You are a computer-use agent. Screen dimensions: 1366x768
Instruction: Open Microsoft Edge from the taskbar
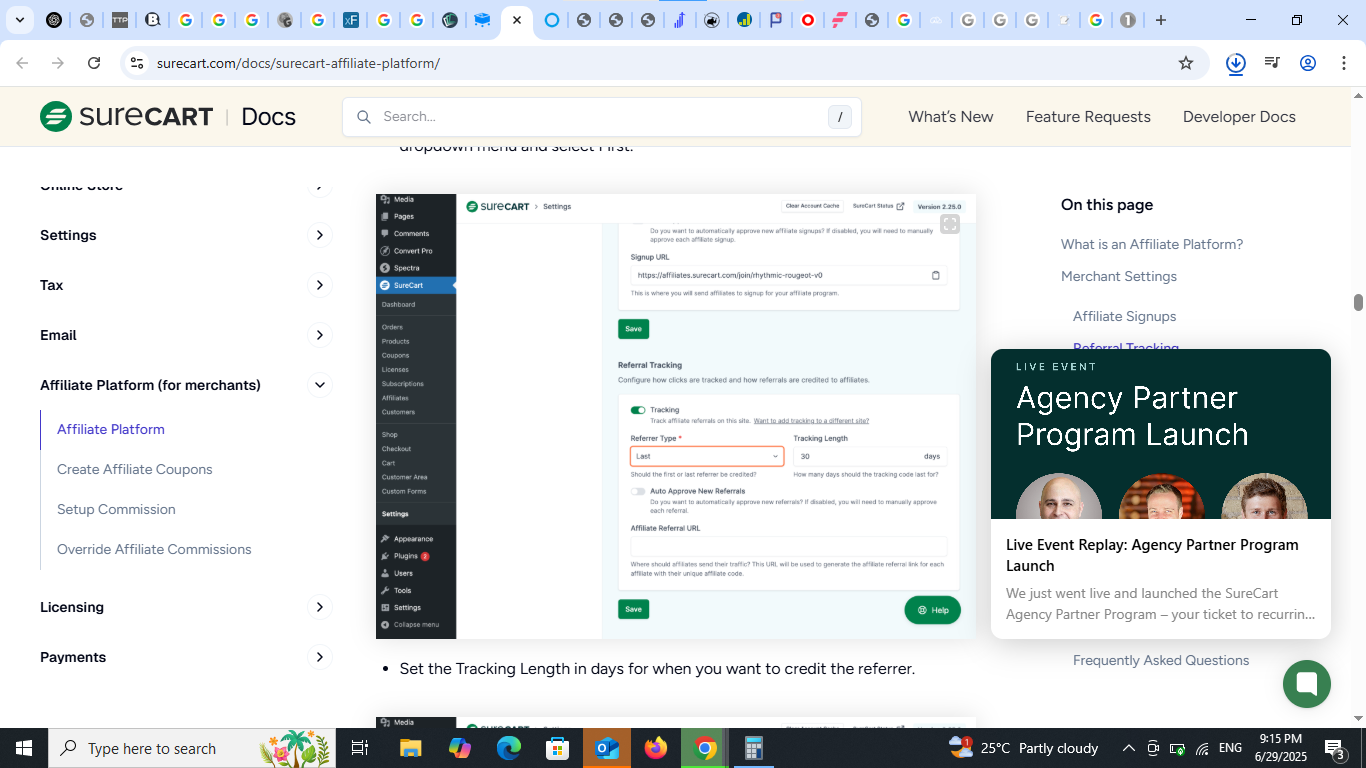click(509, 748)
